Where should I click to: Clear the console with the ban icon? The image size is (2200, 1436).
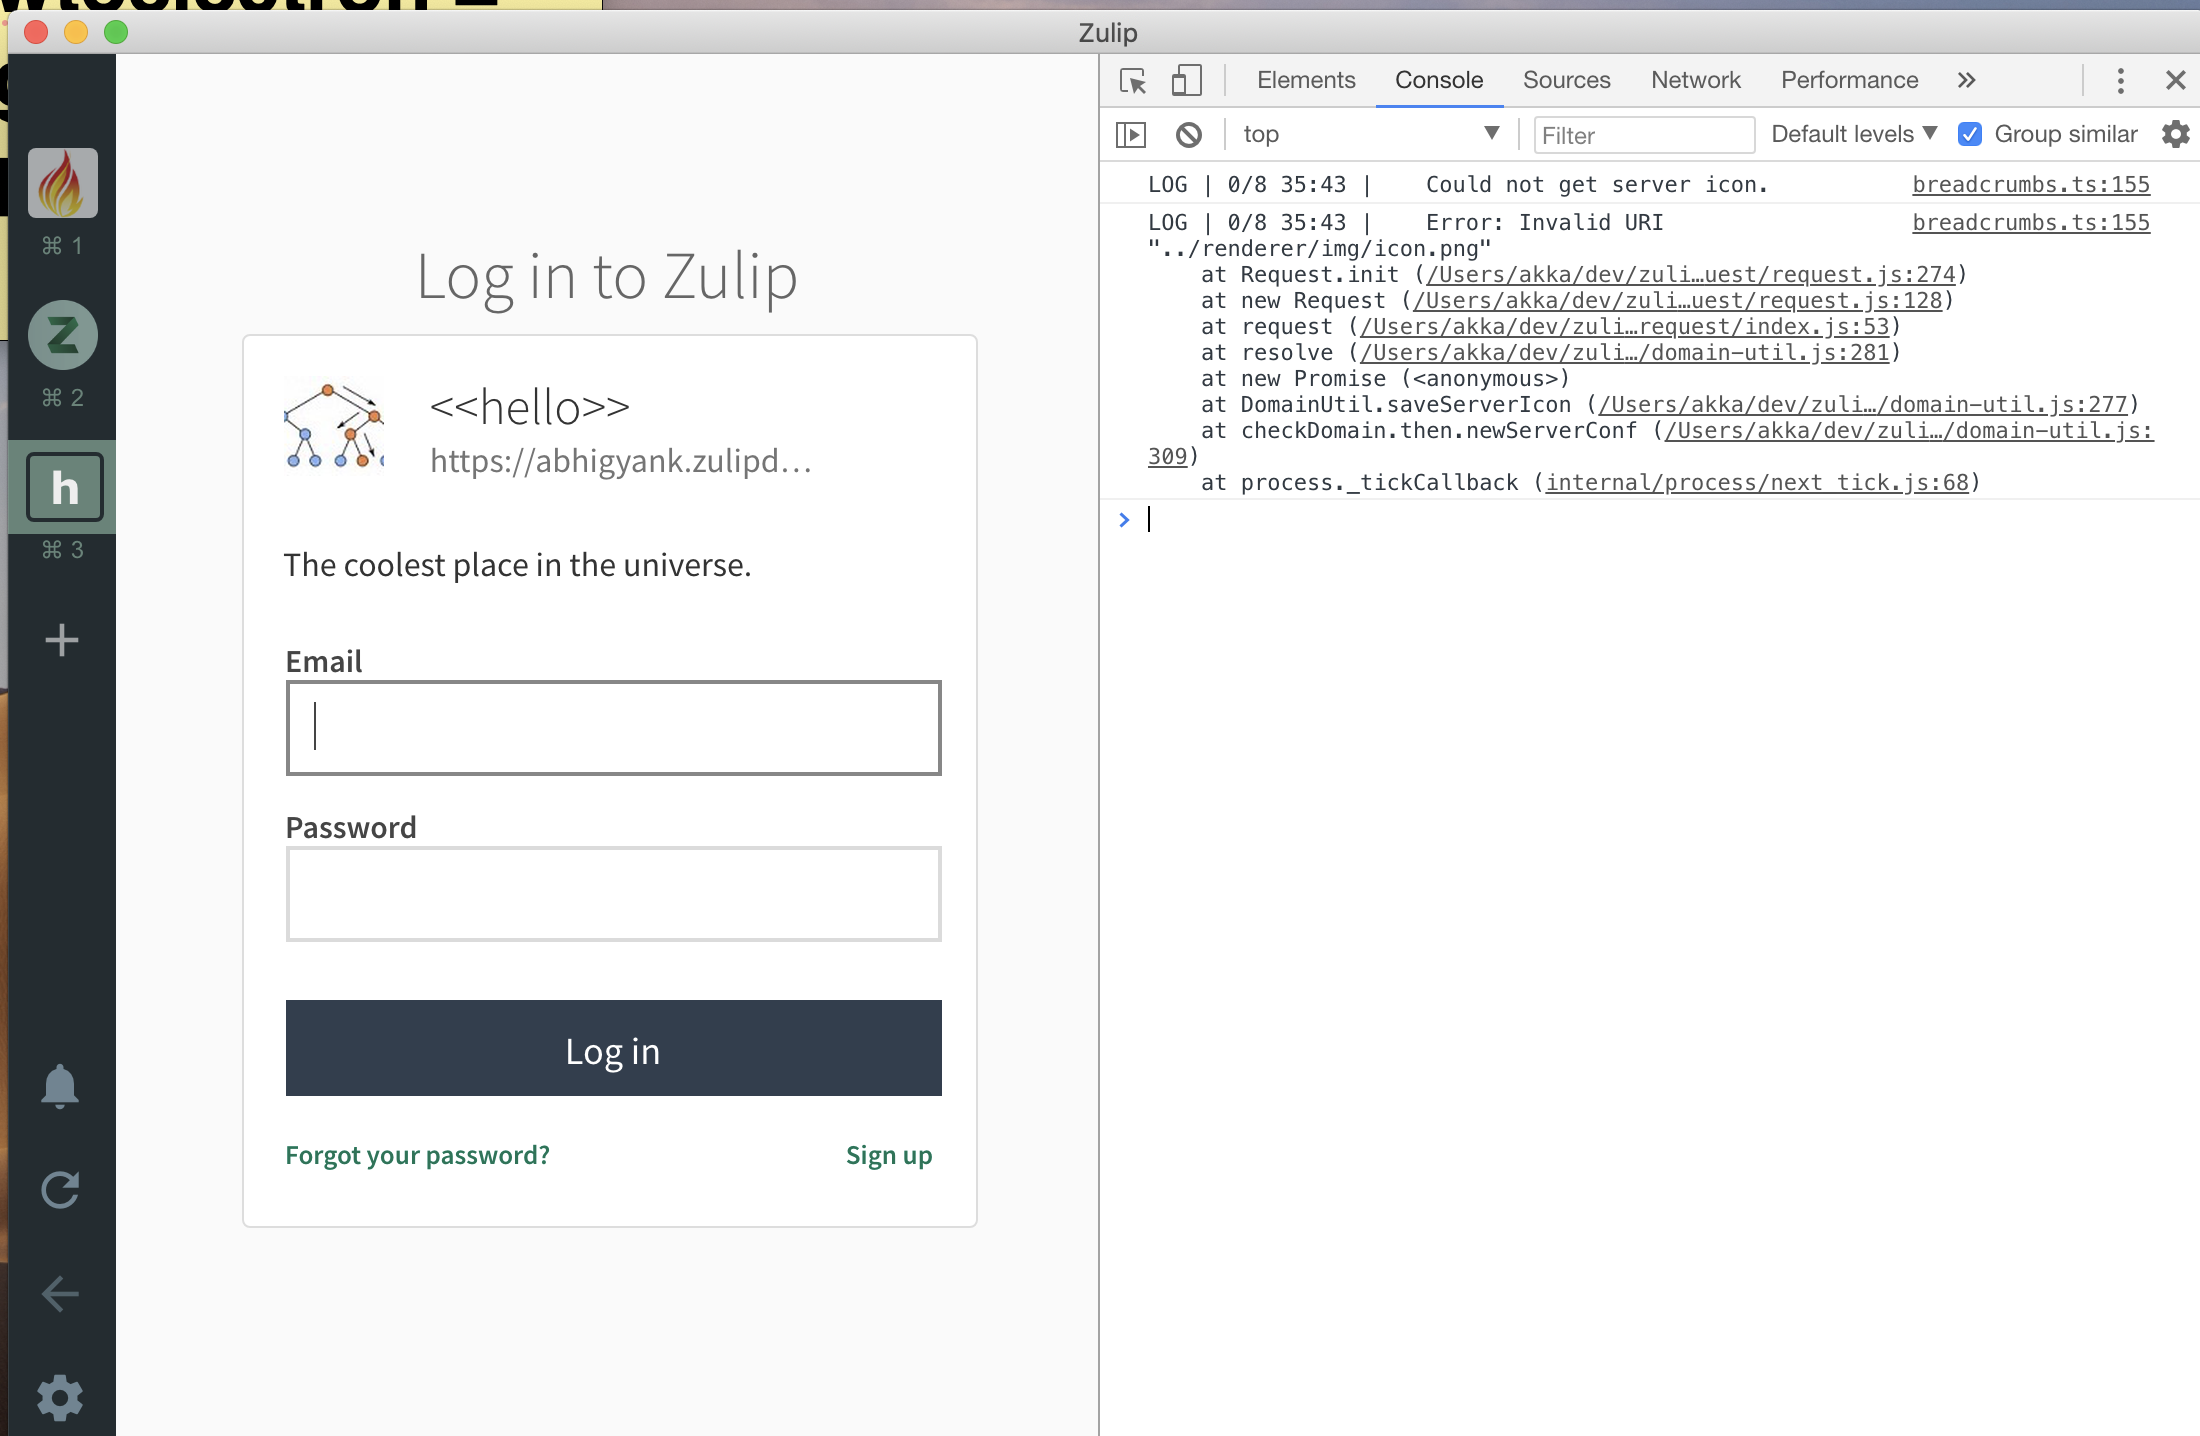(x=1188, y=134)
